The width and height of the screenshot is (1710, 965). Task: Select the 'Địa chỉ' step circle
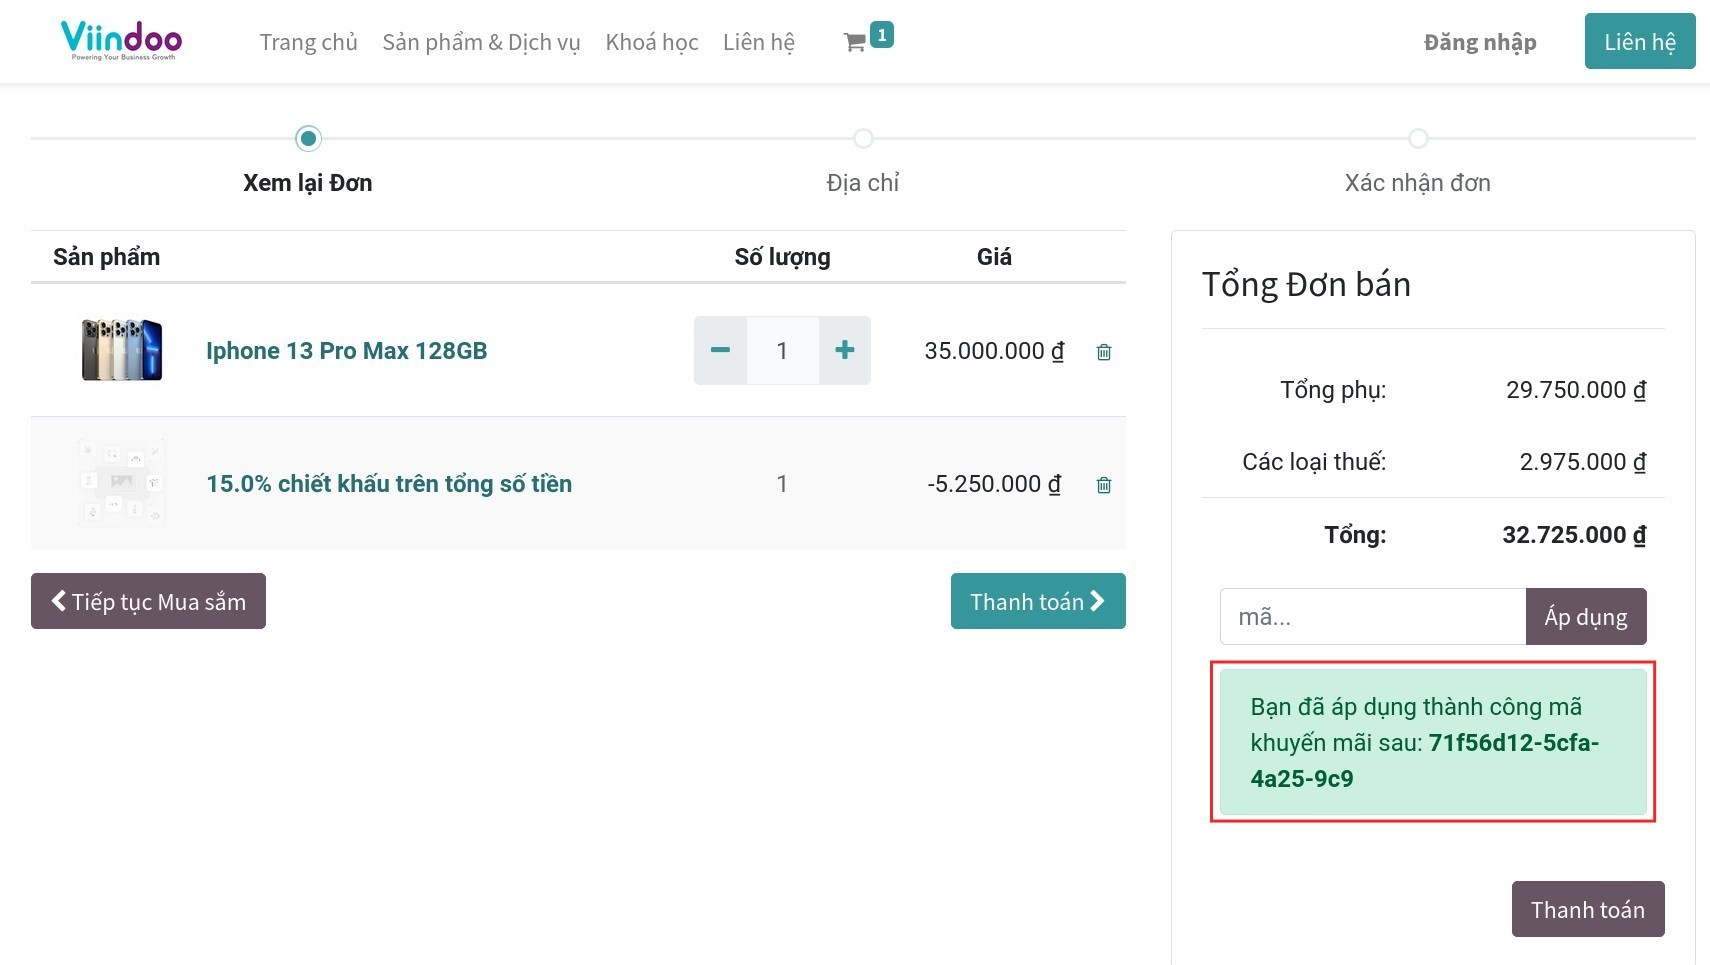point(863,138)
